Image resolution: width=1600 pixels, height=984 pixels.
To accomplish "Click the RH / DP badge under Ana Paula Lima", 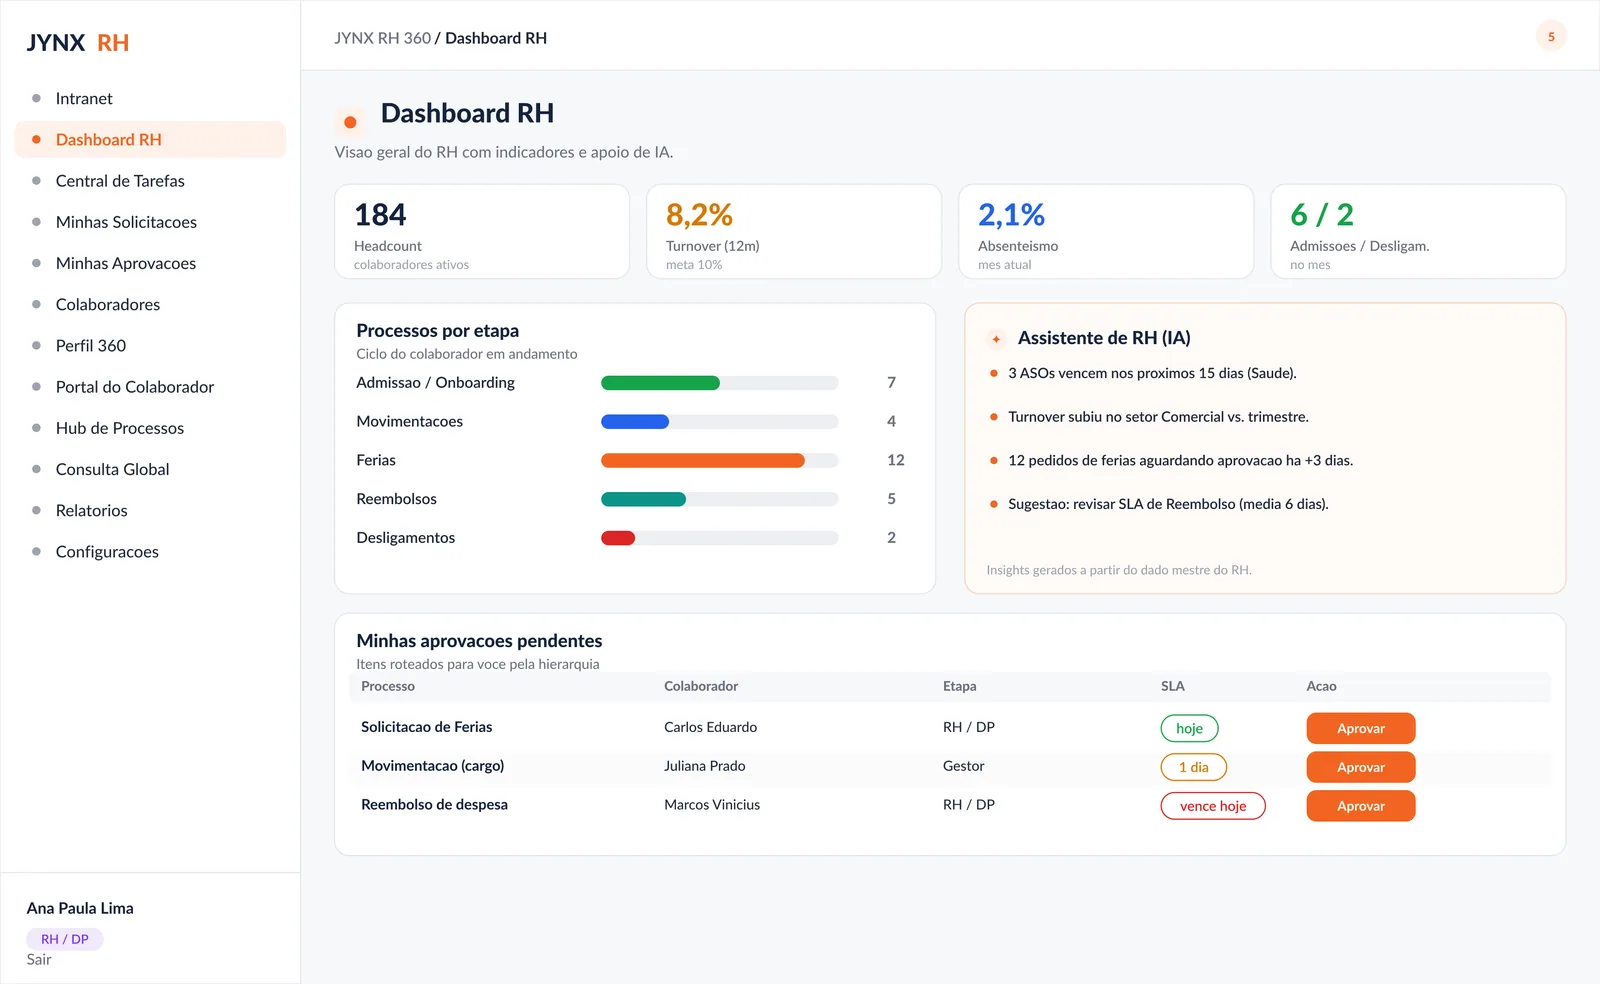I will [65, 939].
